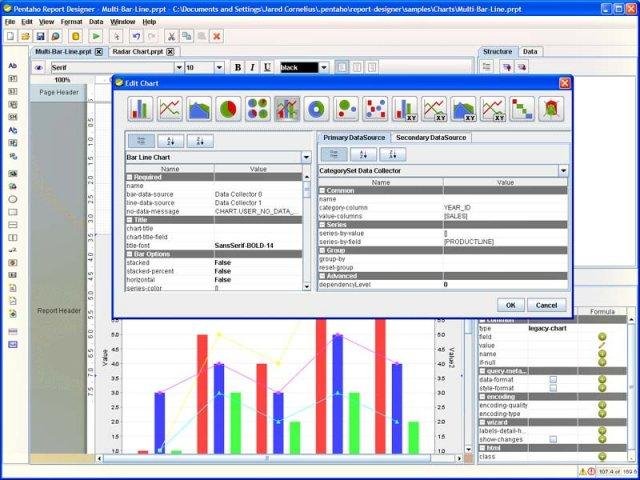Collapse the Bar Options properties group
640x480 pixels.
(x=129, y=254)
